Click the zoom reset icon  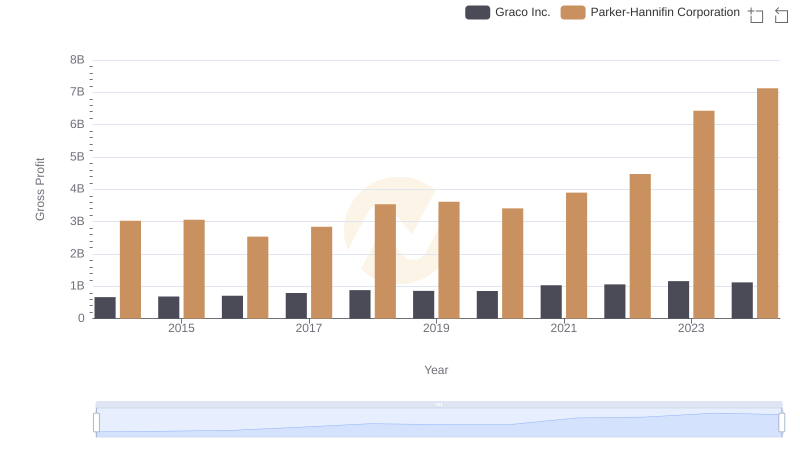click(781, 15)
